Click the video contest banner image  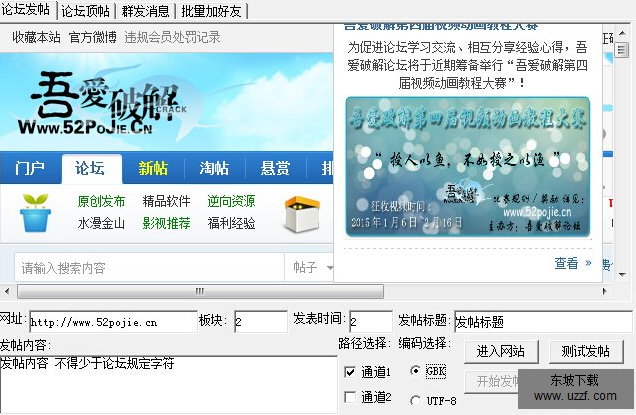coord(468,166)
